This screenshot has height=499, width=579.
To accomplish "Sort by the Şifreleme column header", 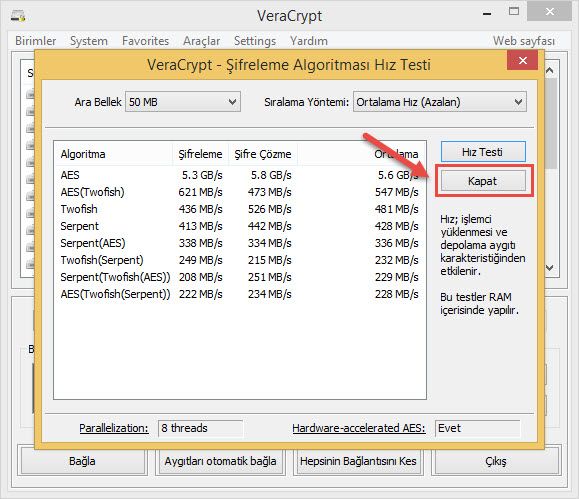I will 201,154.
